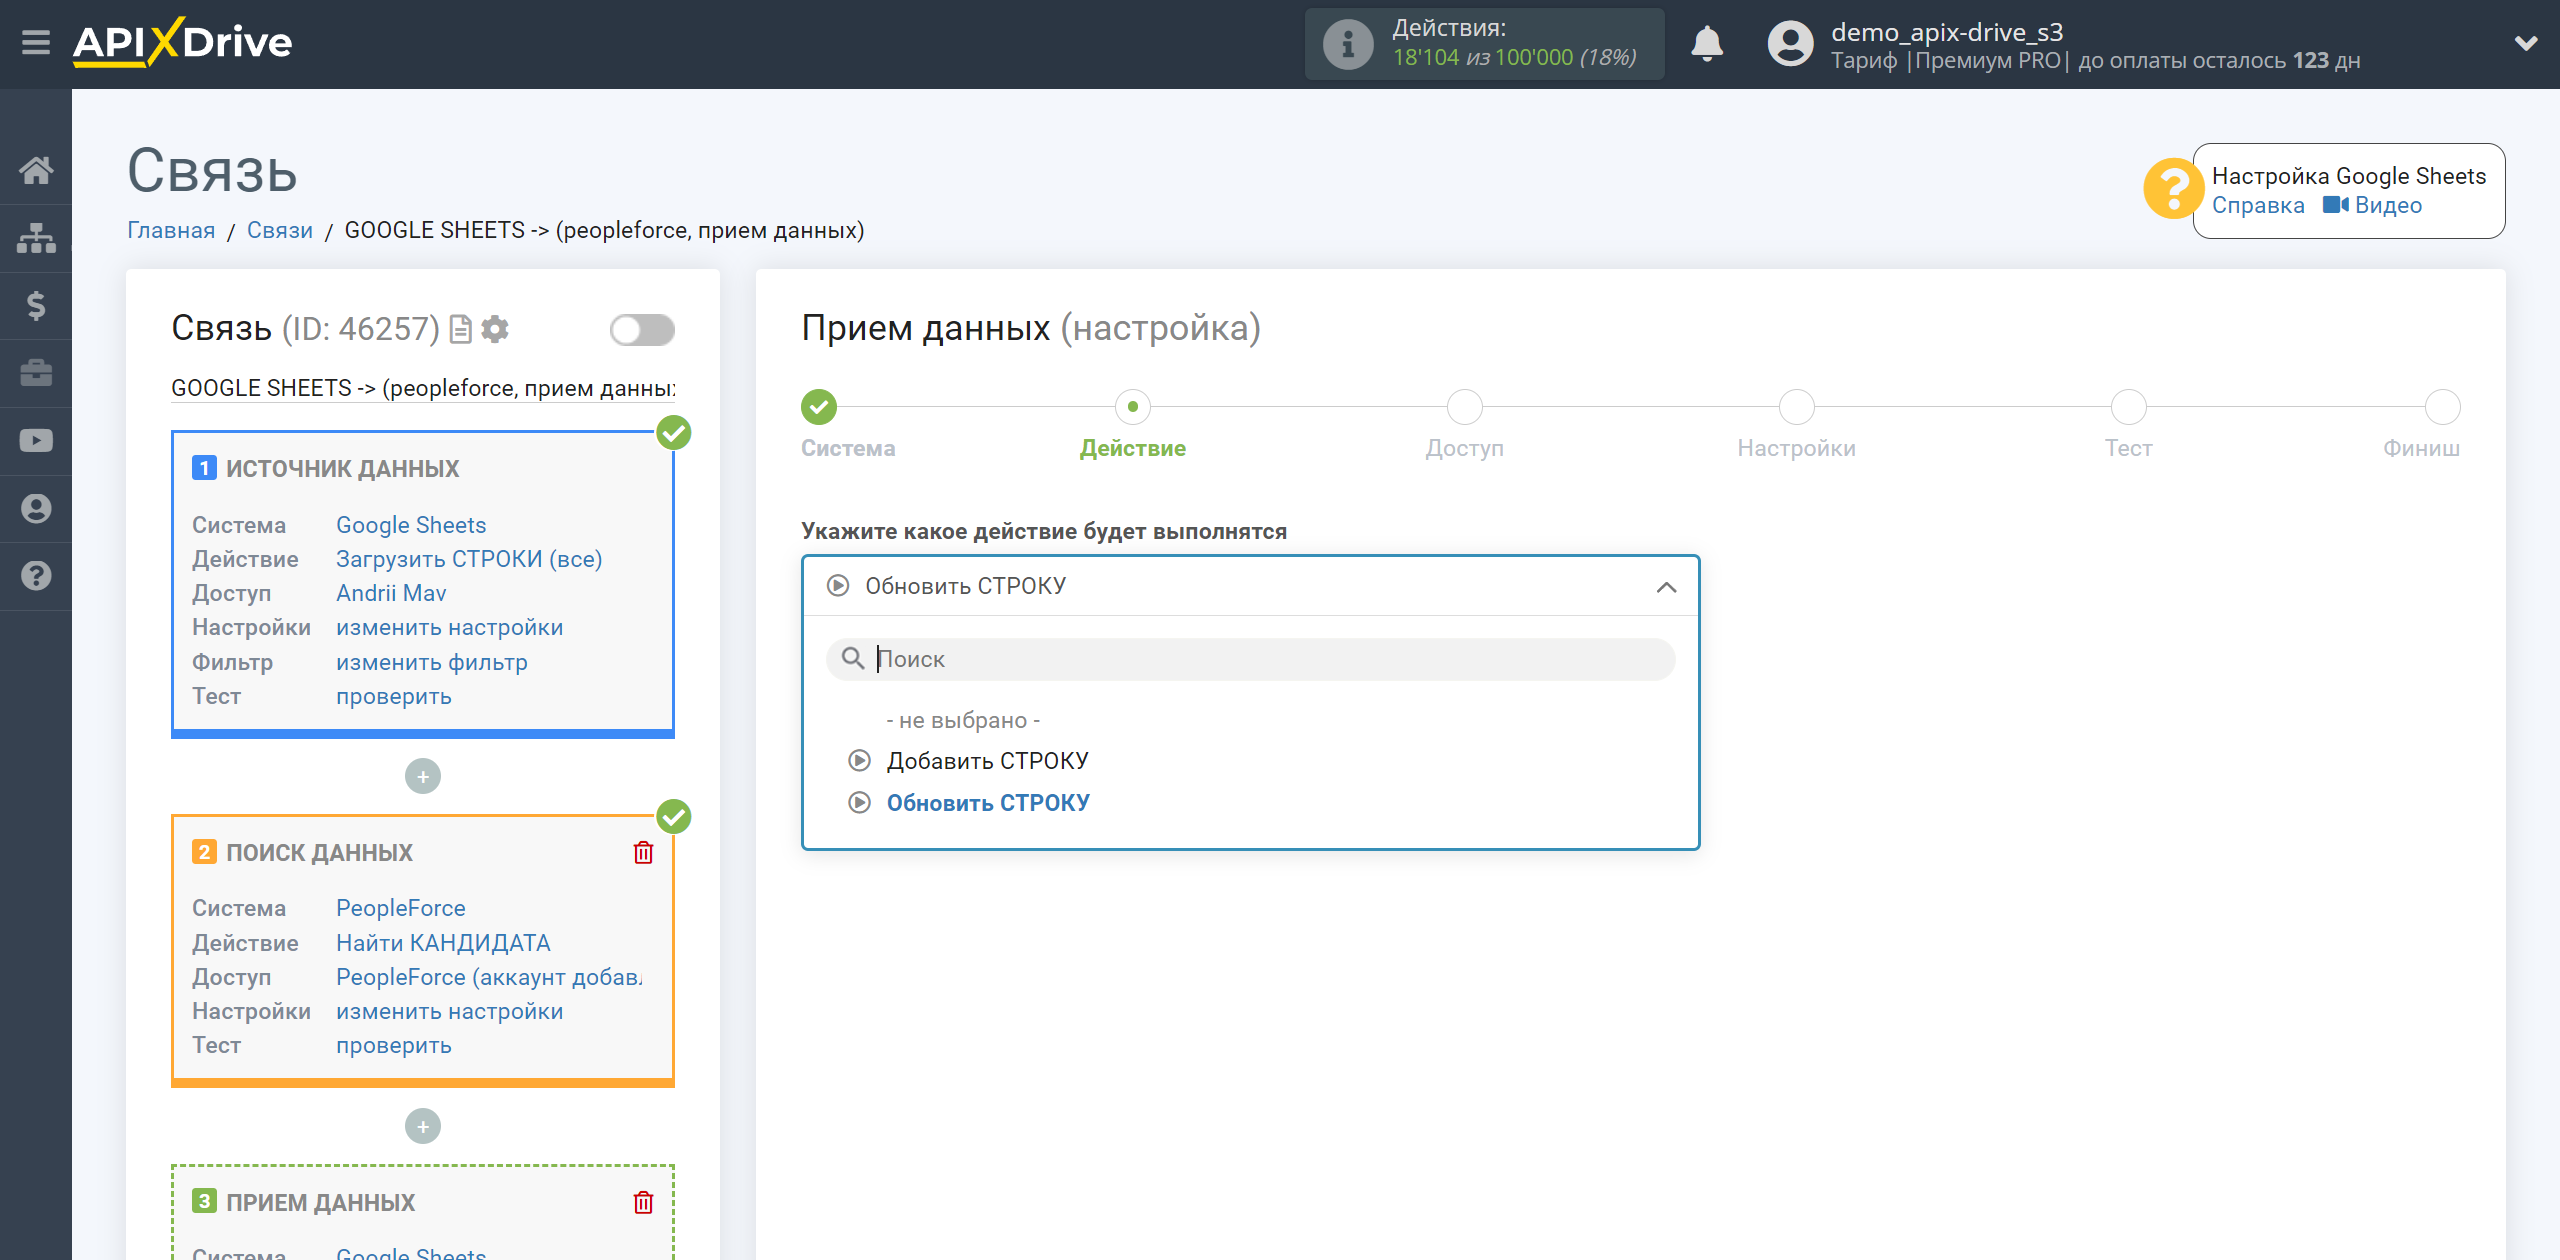Click search block проверить link
Viewport: 2560px width, 1260px height.
394,1045
